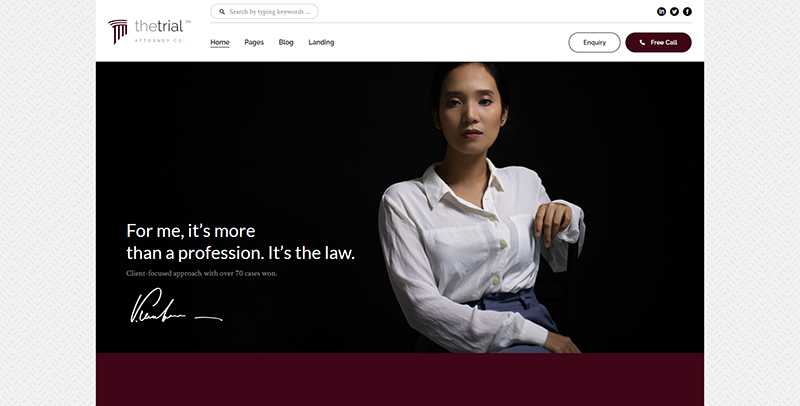Click the LinkedIn social icon
This screenshot has height=406, width=800.
[x=661, y=12]
